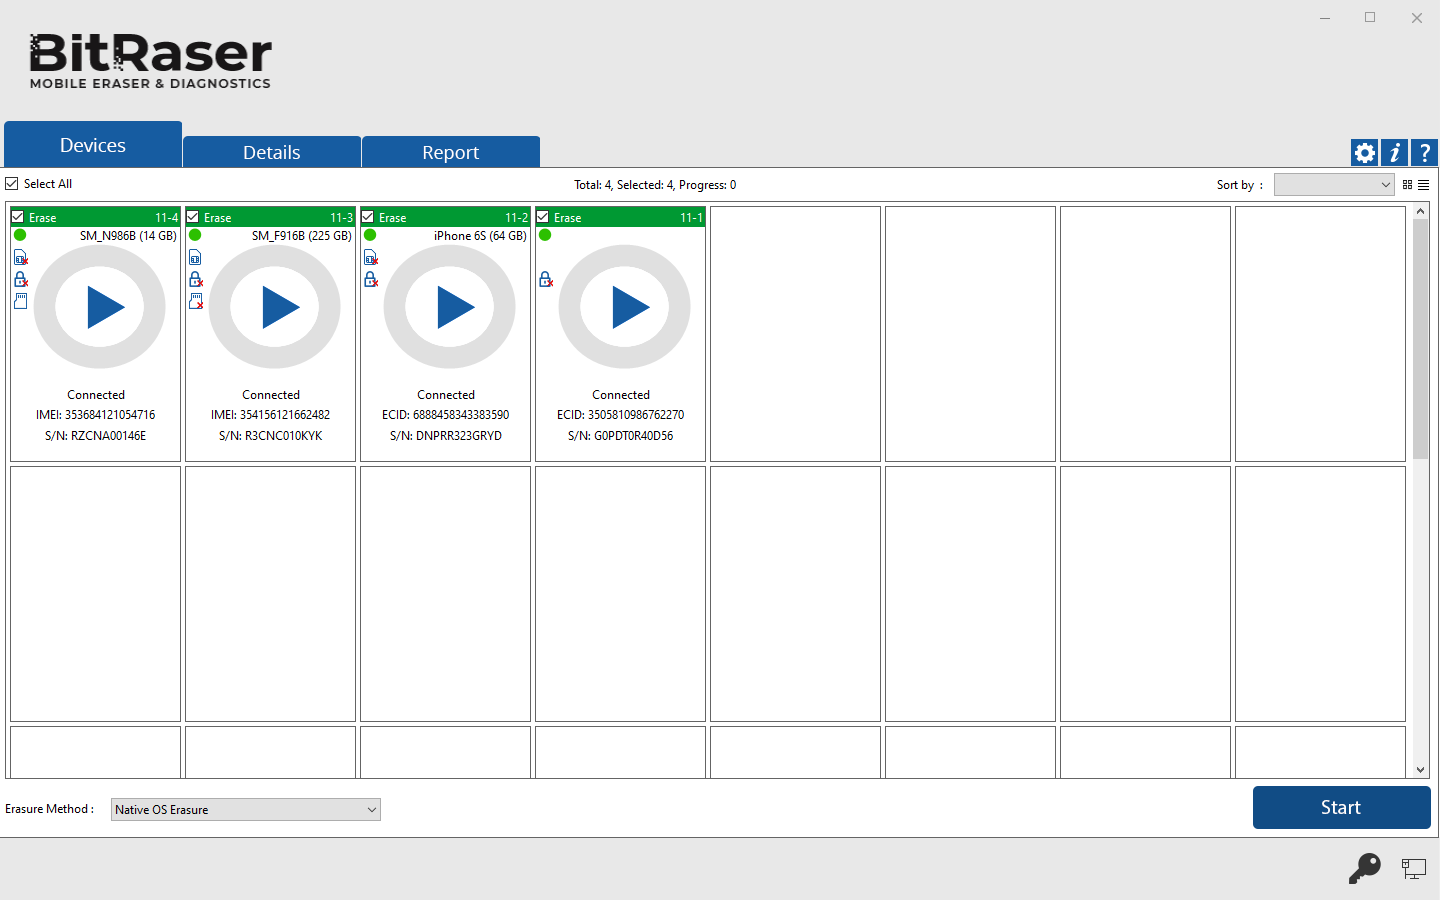
Task: Toggle the Select All checkbox
Action: click(x=12, y=184)
